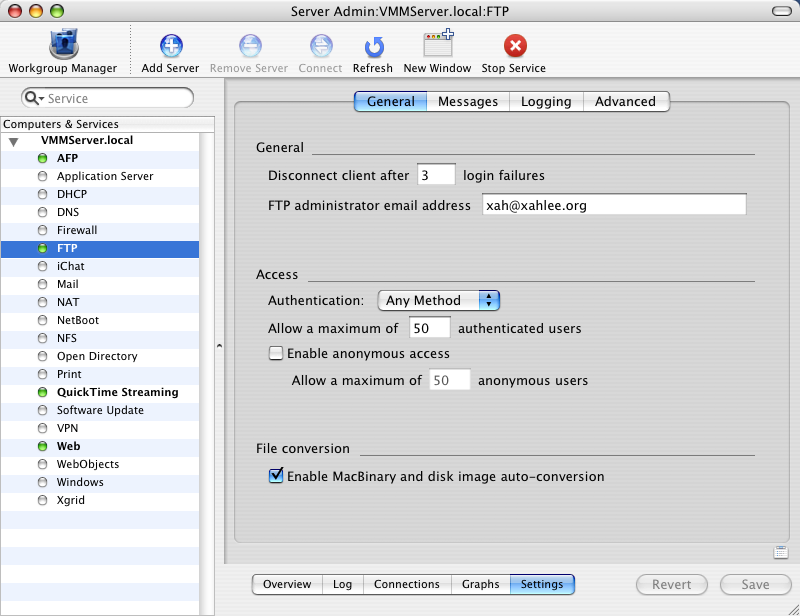The width and height of the screenshot is (800, 616).
Task: Click sidebar splitter collapse handle
Action: tap(219, 346)
